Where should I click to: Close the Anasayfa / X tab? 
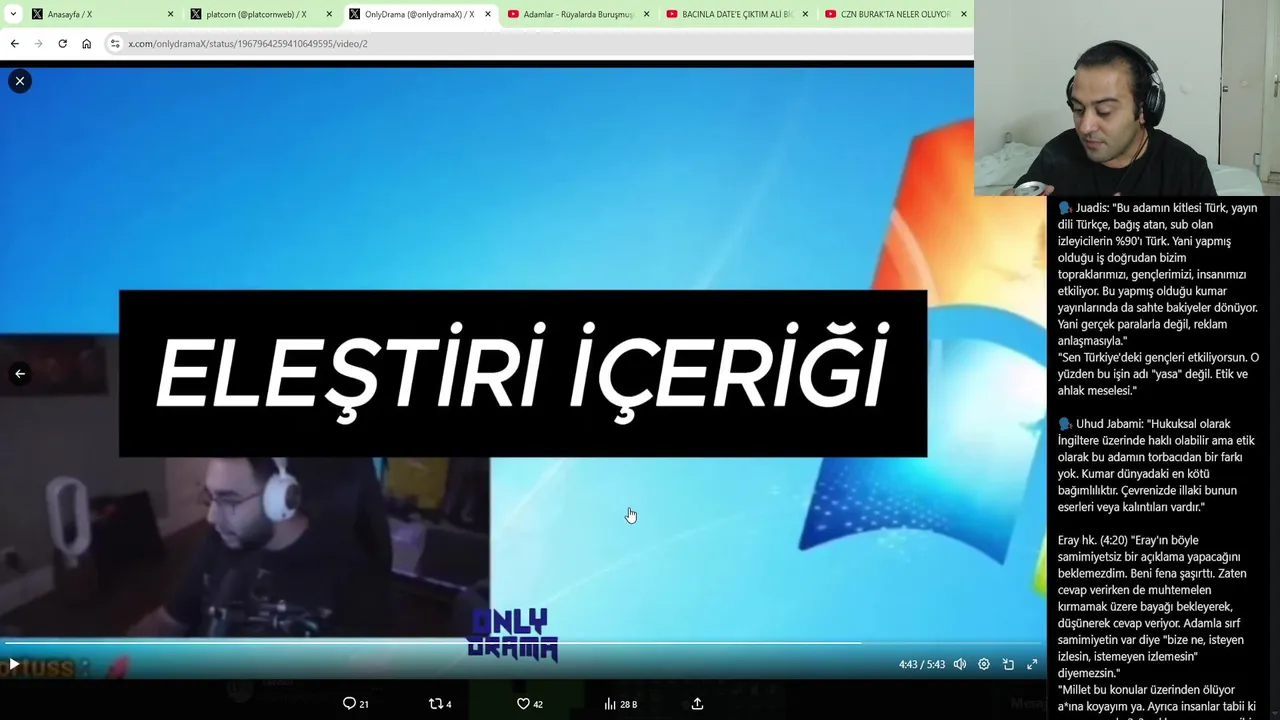[170, 14]
